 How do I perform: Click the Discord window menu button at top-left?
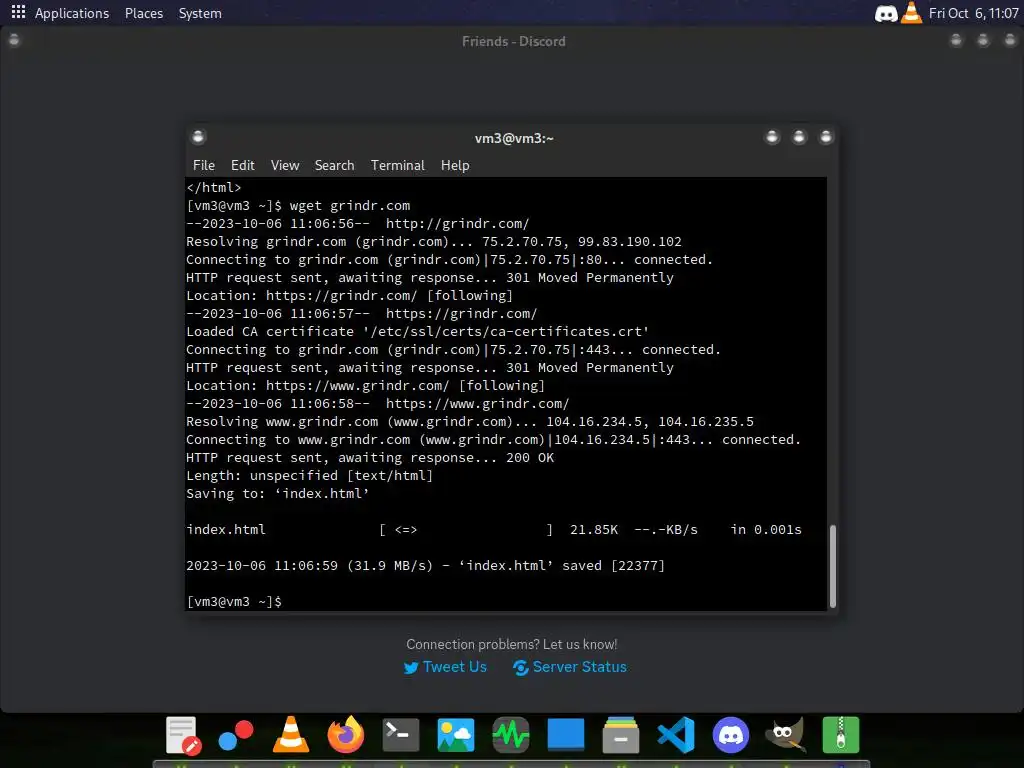tap(14, 40)
